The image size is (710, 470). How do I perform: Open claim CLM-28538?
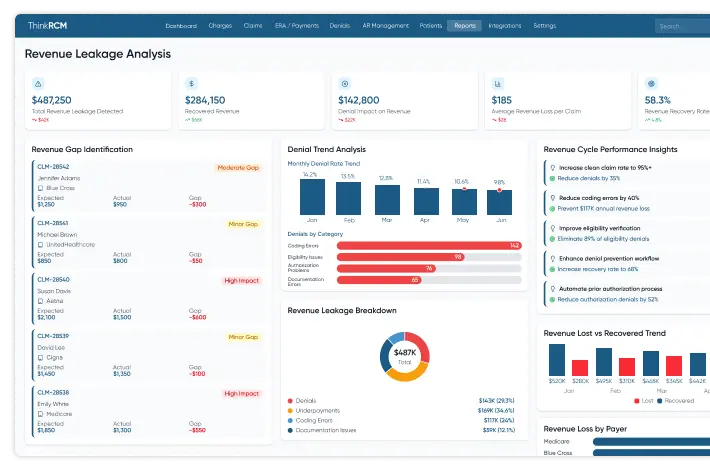[53, 393]
